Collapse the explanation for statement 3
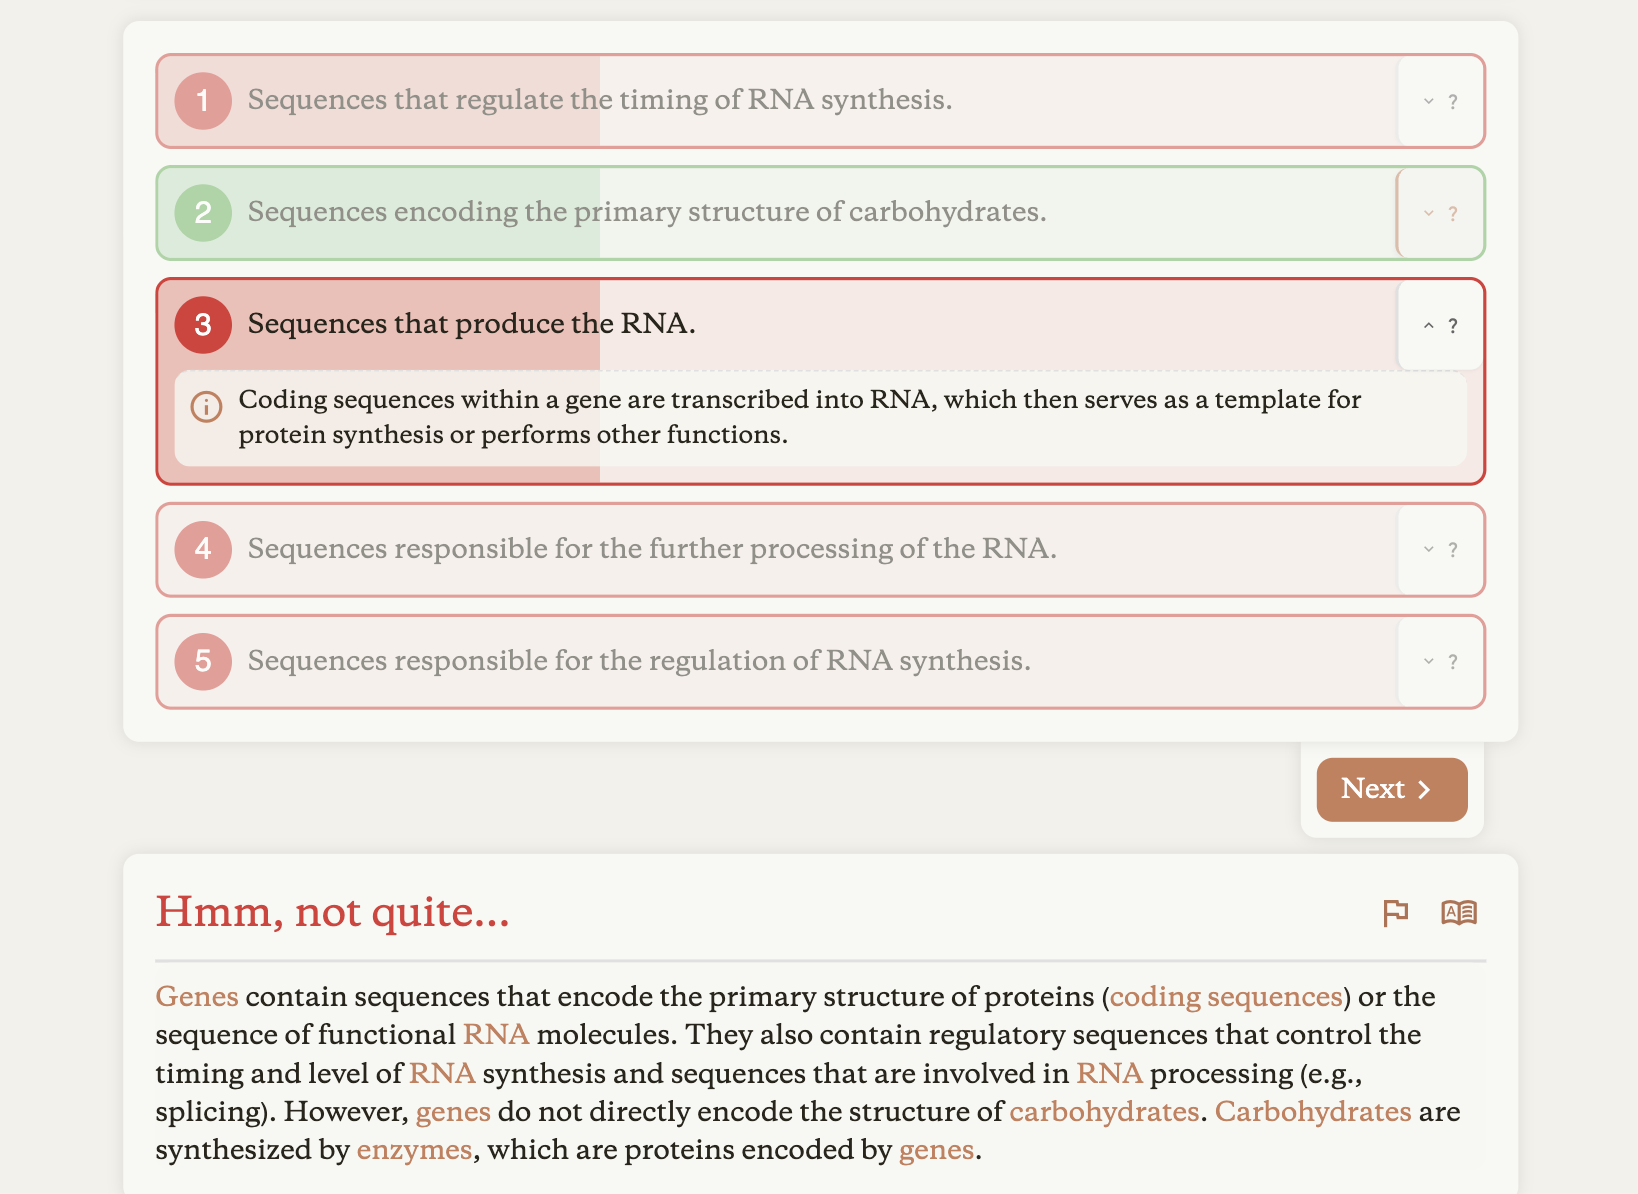Image resolution: width=1638 pixels, height=1194 pixels. [x=1427, y=325]
